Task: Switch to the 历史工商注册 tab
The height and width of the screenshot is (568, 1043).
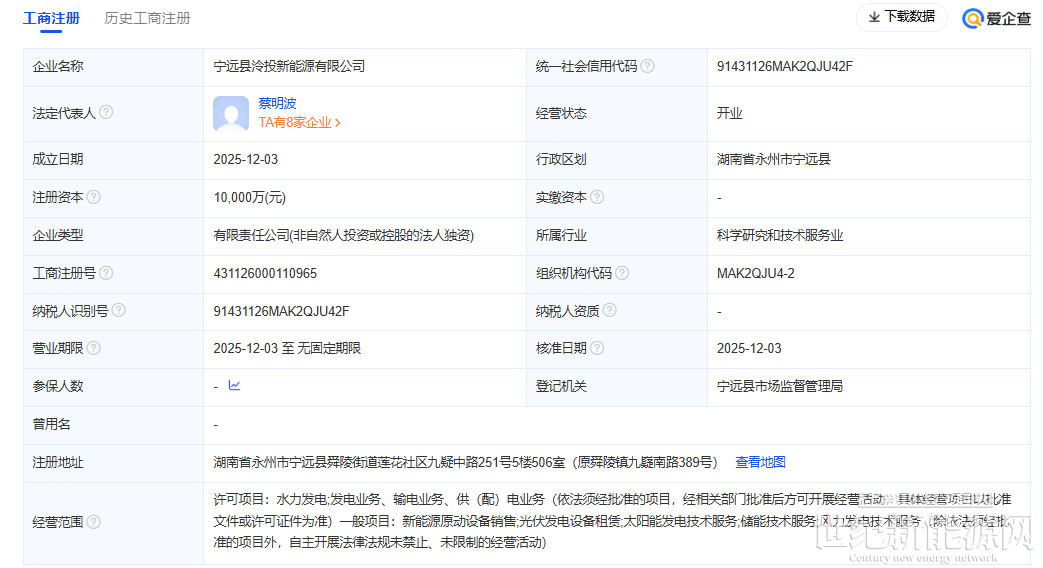Action: (x=147, y=18)
